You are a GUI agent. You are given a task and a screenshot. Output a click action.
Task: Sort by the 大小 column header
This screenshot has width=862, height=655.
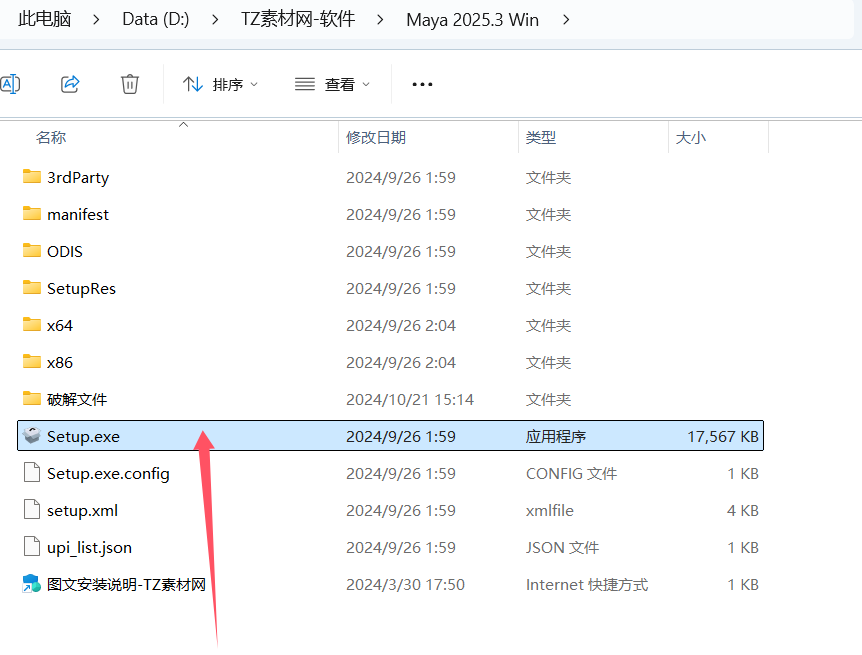click(690, 137)
